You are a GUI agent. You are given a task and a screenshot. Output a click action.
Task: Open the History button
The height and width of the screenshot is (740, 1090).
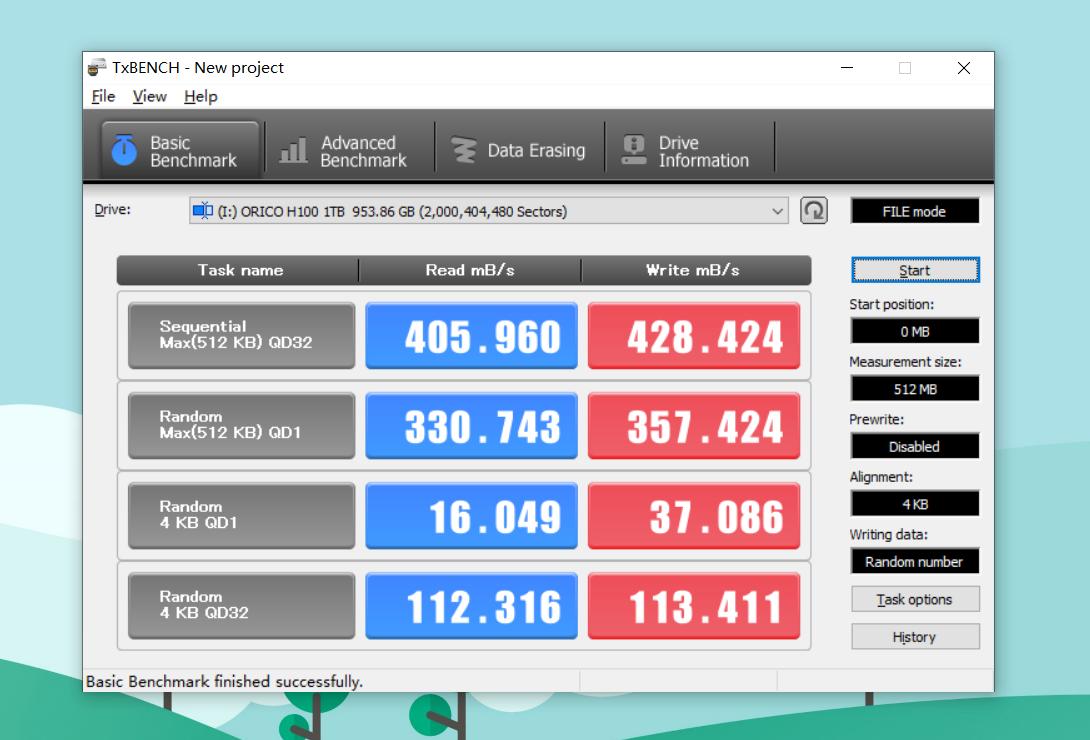(x=914, y=637)
